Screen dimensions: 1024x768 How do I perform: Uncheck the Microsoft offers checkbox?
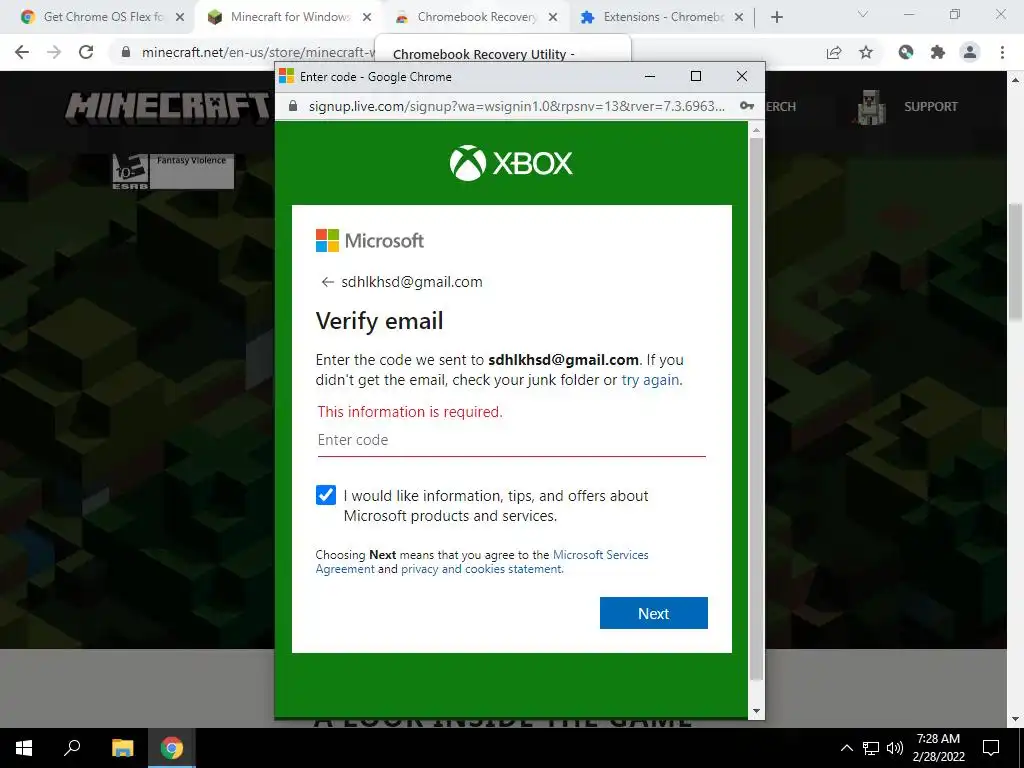pyautogui.click(x=325, y=495)
